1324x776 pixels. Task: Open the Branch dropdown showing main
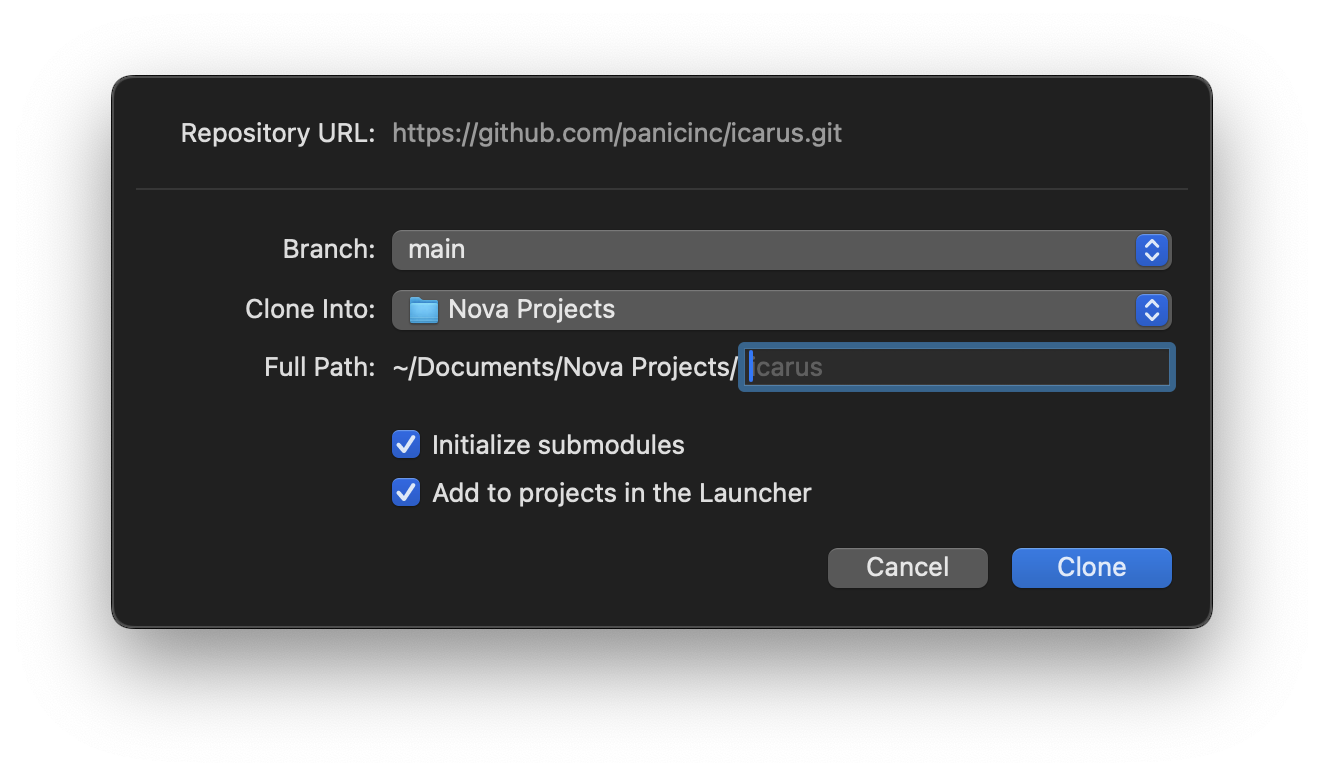pos(781,250)
